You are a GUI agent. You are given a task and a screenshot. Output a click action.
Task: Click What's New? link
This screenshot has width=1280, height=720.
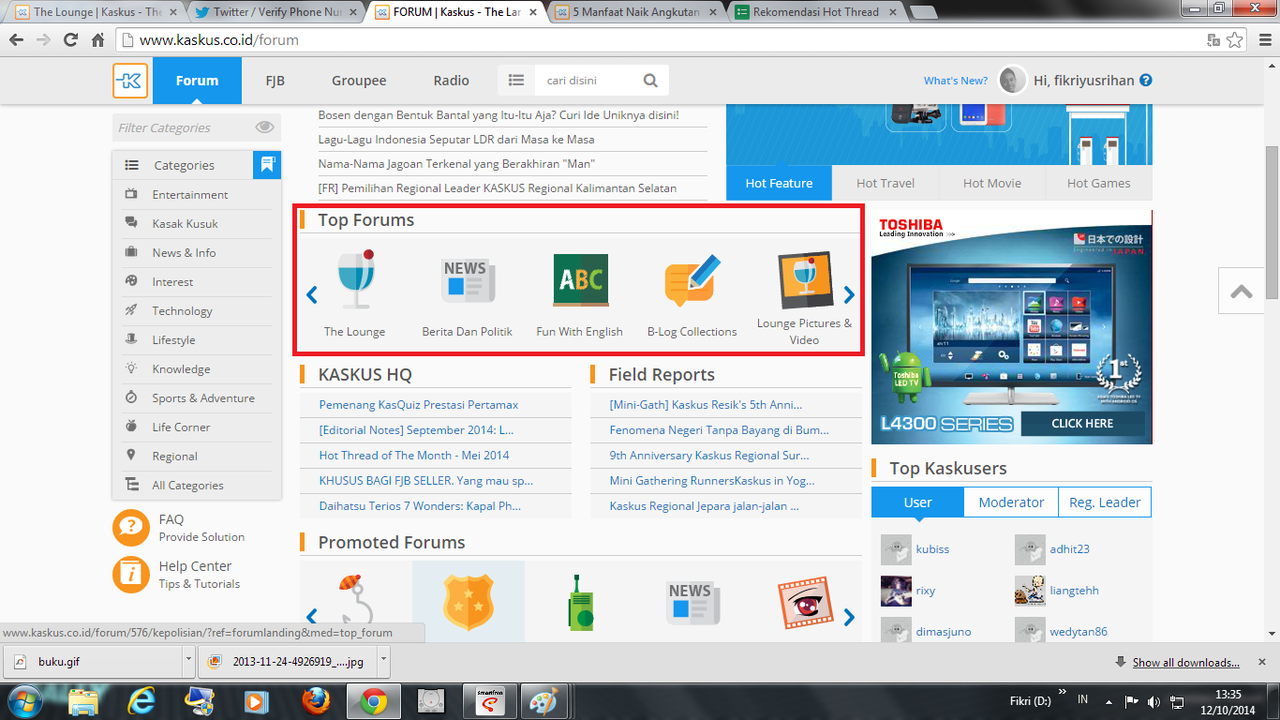pyautogui.click(x=955, y=81)
